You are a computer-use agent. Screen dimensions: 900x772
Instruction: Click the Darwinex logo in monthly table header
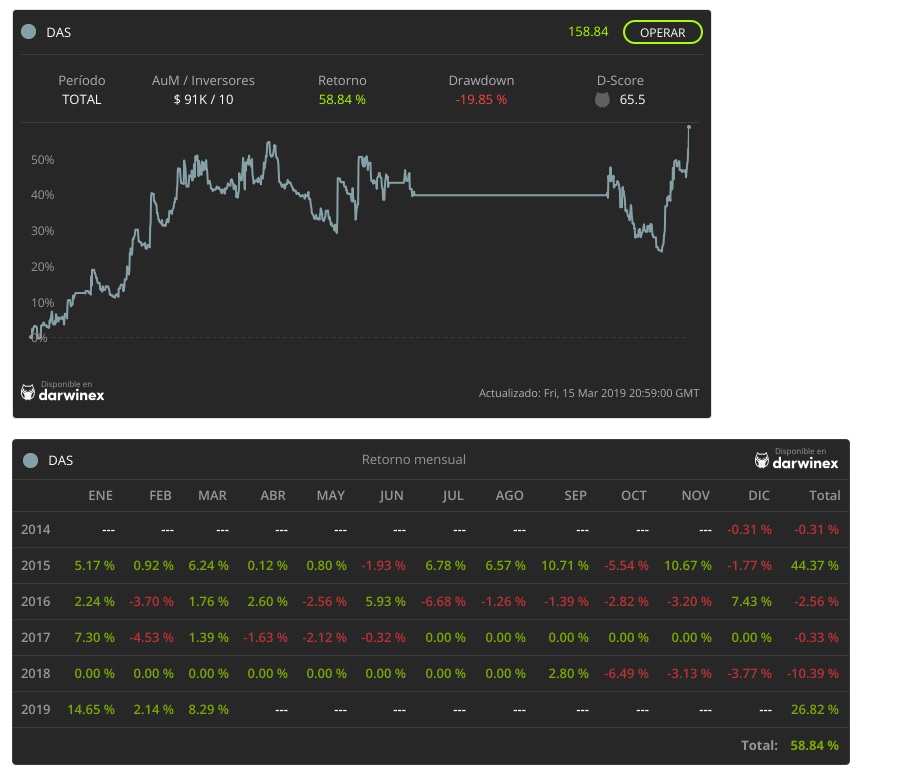coord(796,460)
